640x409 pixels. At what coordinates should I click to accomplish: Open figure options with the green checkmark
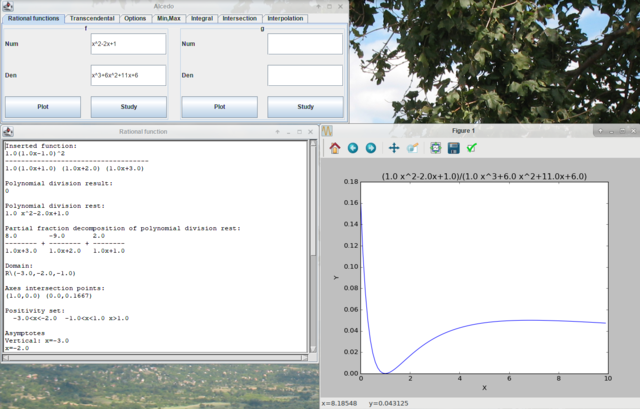[x=472, y=148]
